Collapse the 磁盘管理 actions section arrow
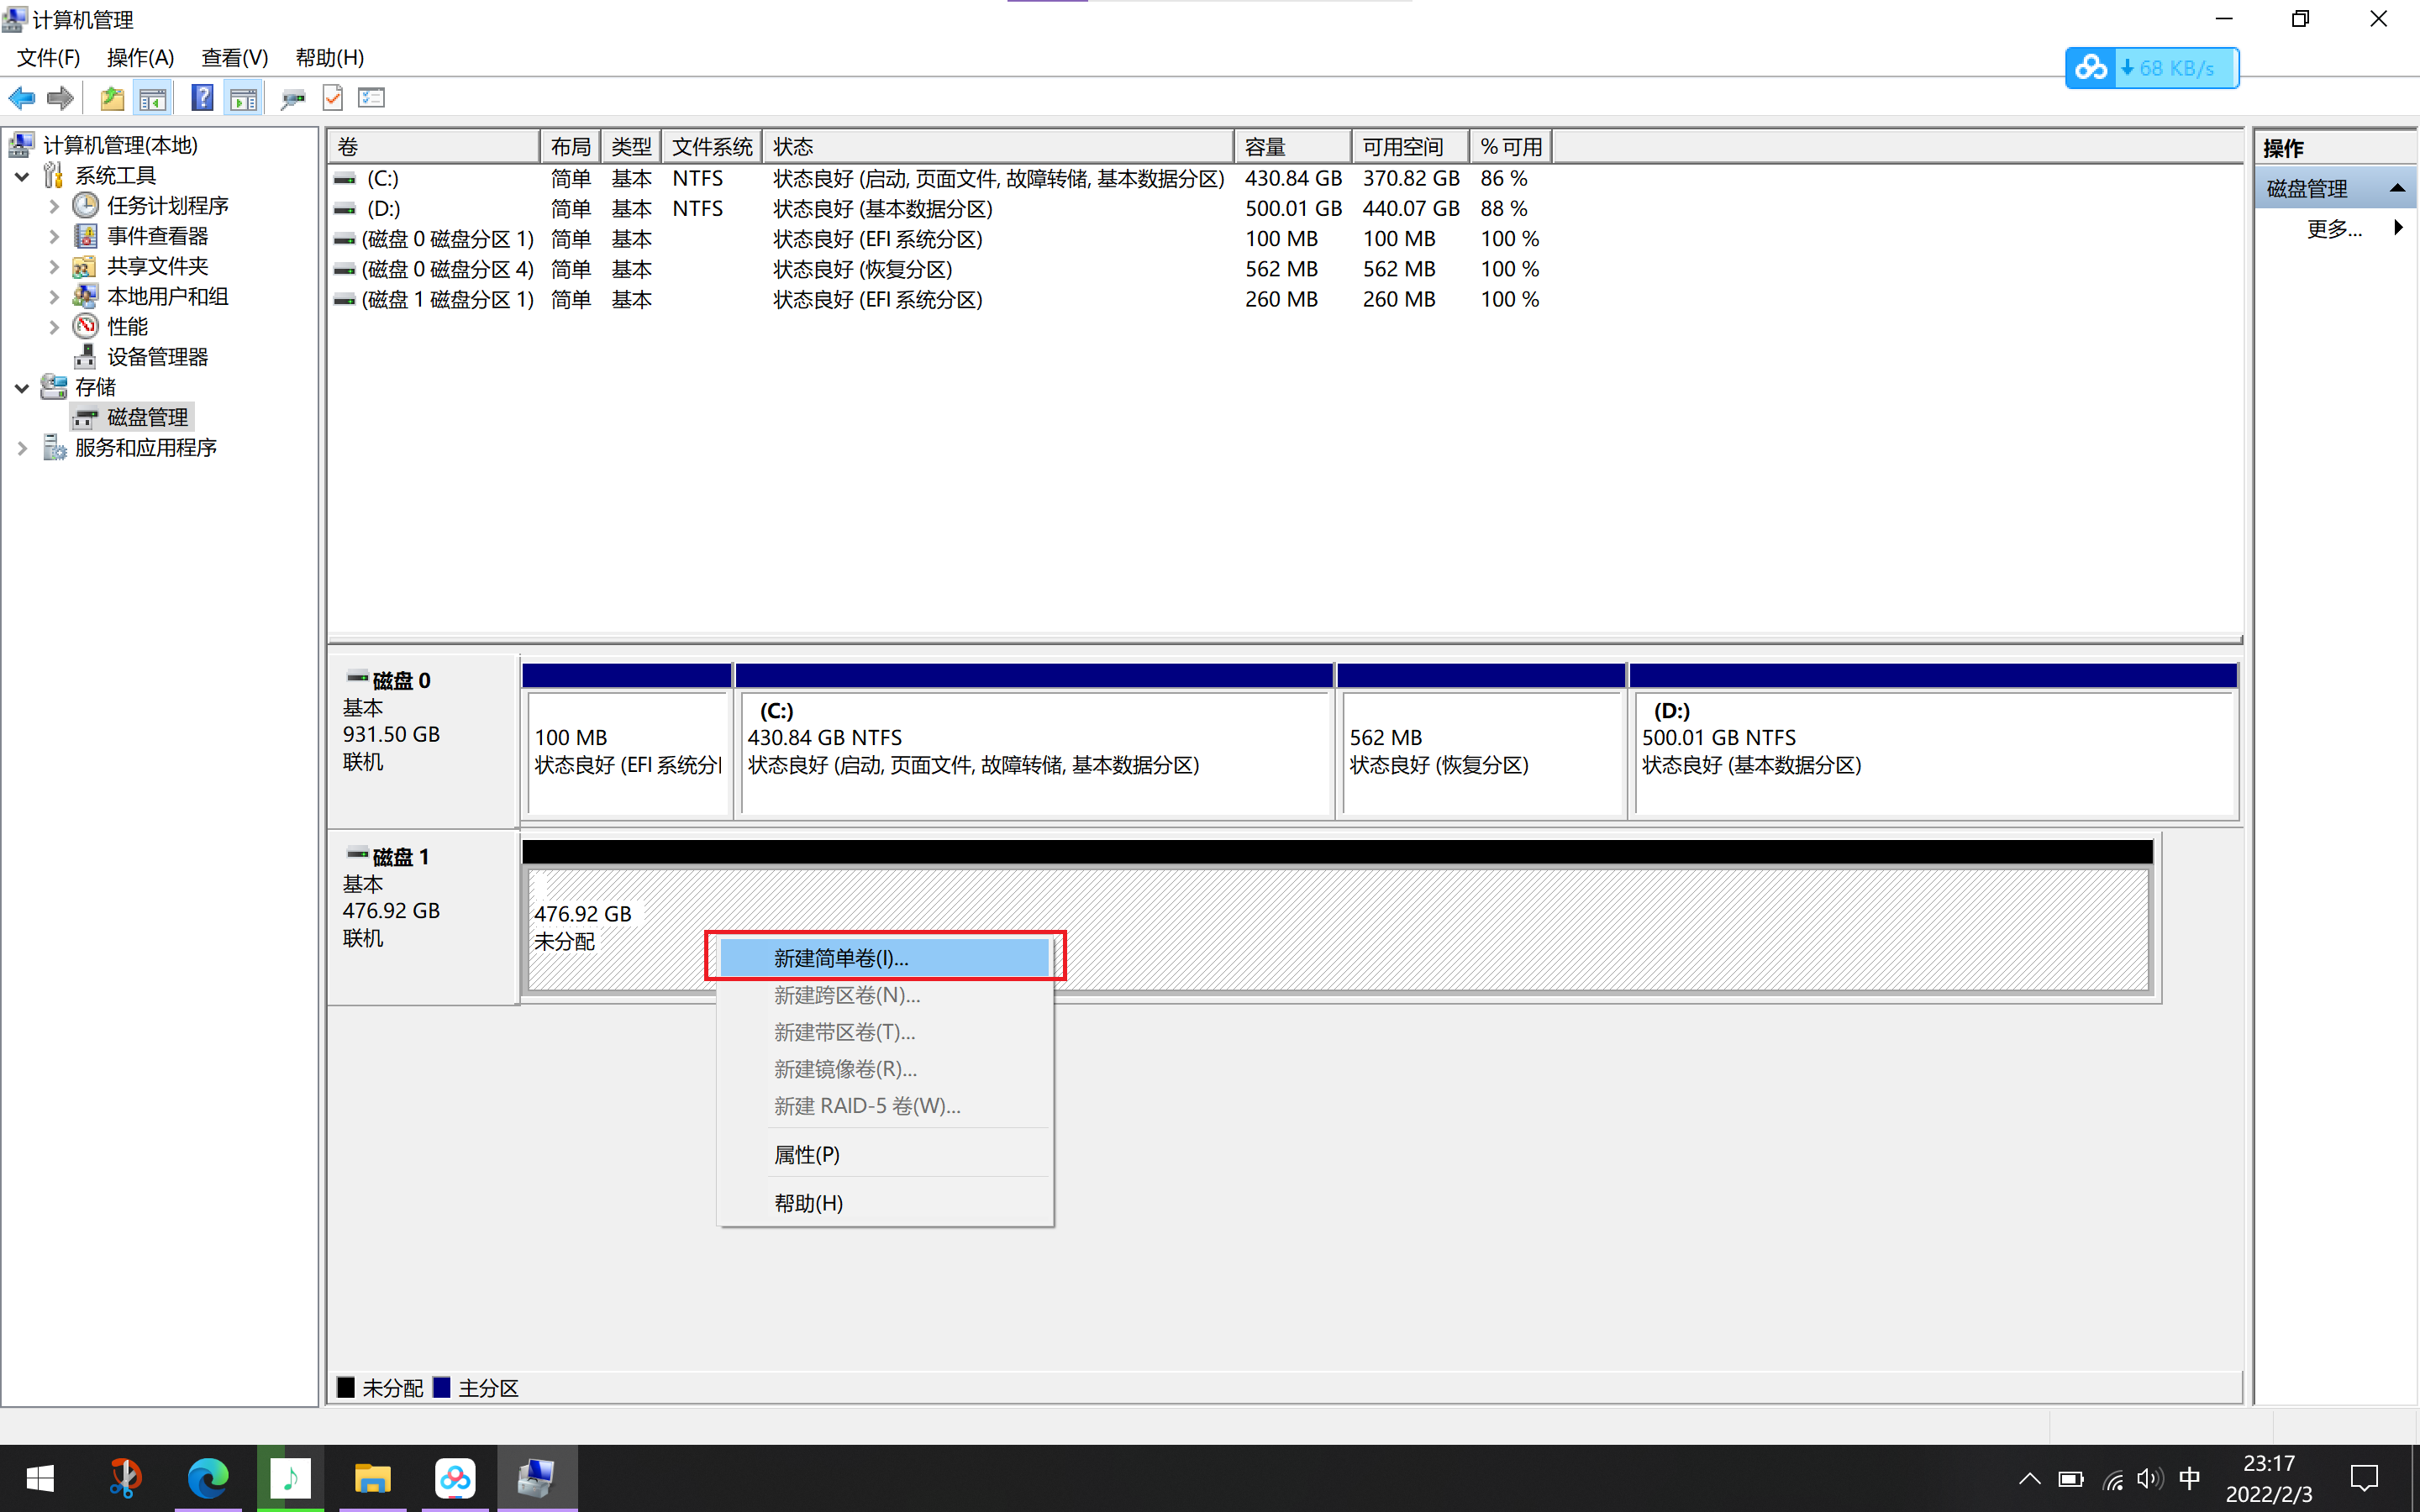The image size is (2420, 1512). (2397, 188)
